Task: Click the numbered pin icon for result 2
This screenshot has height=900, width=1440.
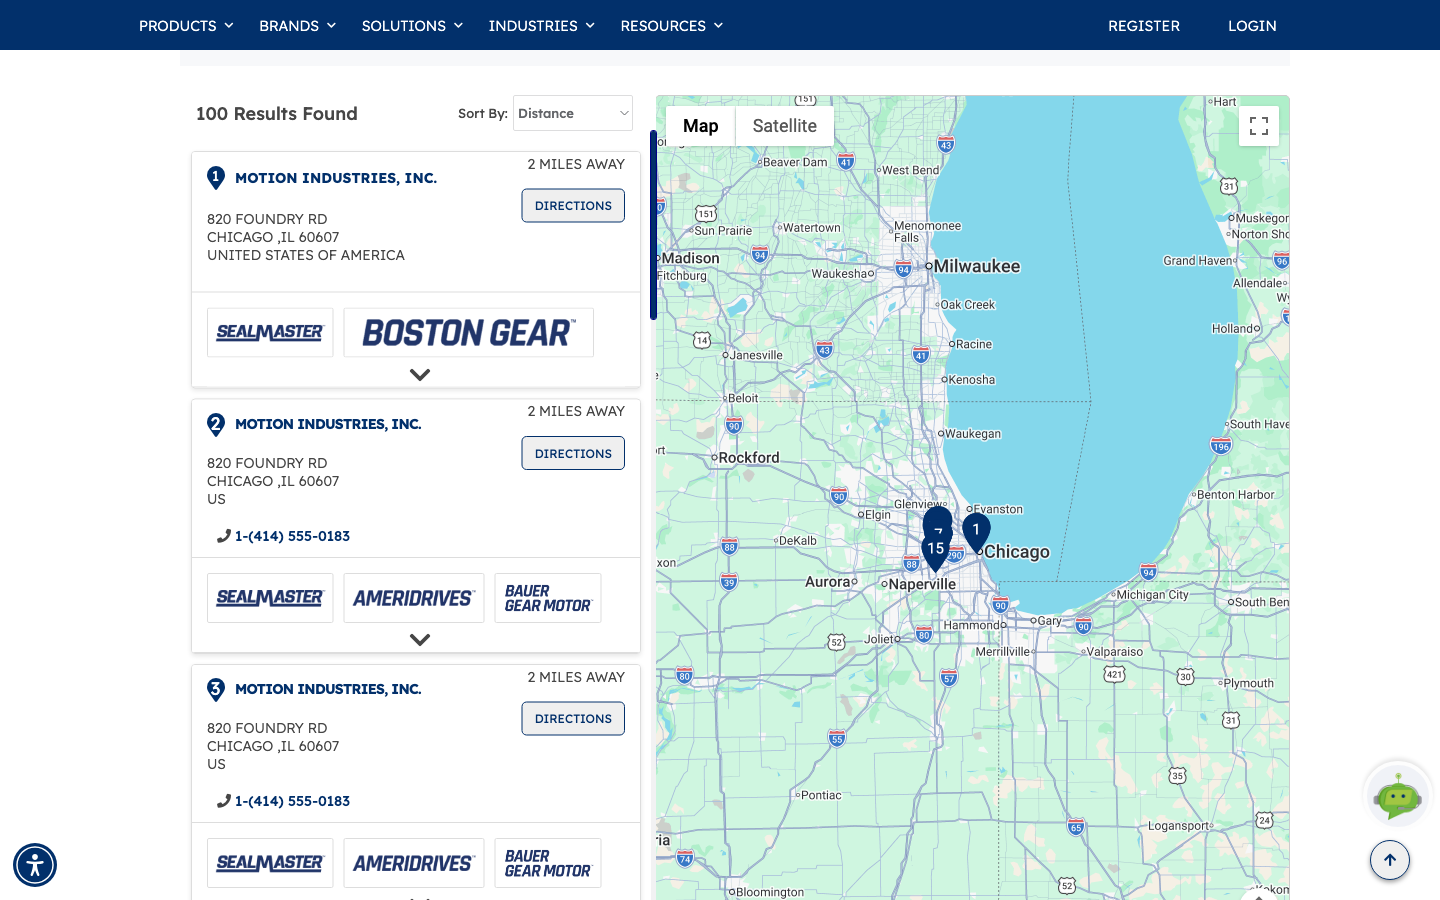Action: [x=216, y=425]
